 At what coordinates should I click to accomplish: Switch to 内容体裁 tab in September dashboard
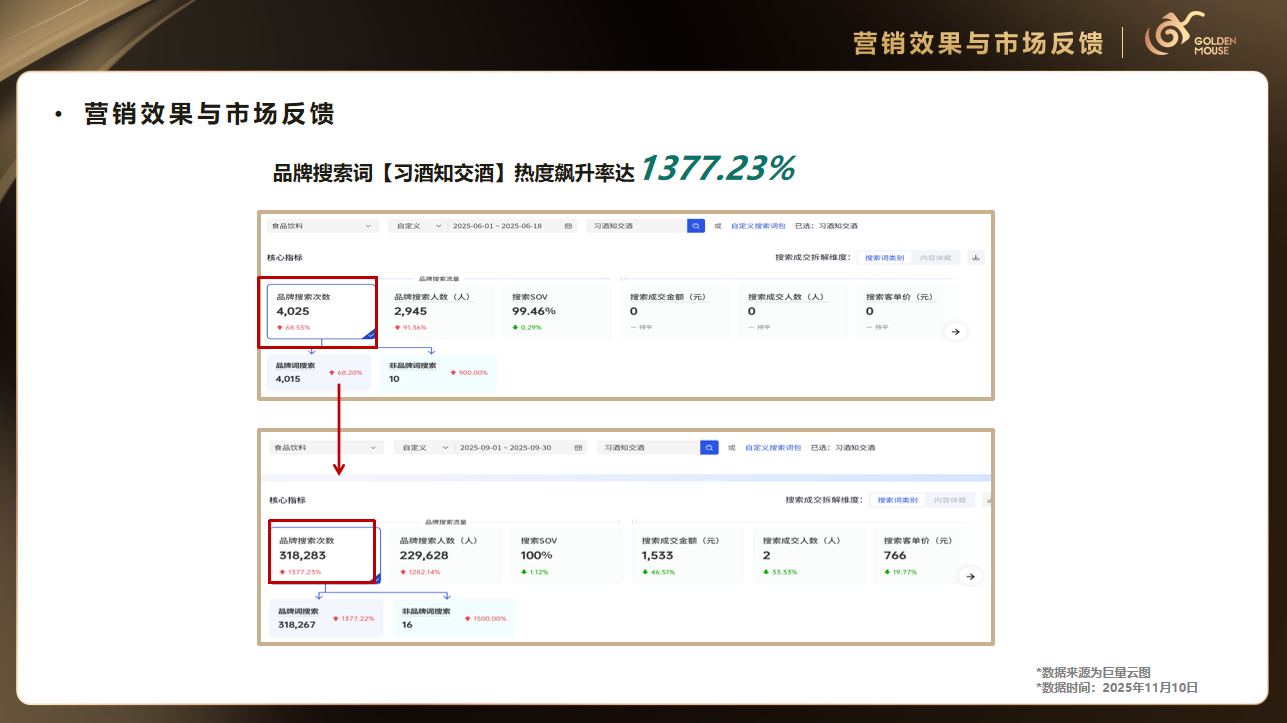point(949,499)
